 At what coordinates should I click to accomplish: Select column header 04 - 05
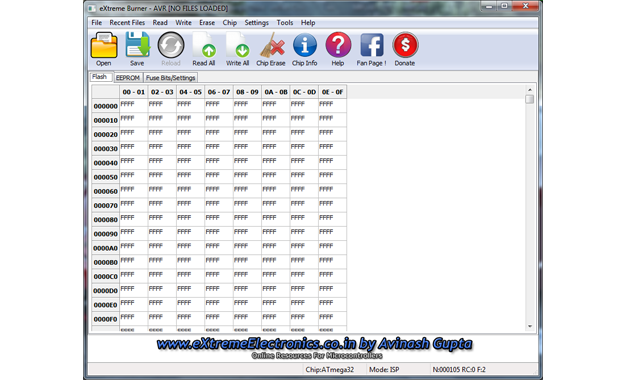tap(190, 92)
